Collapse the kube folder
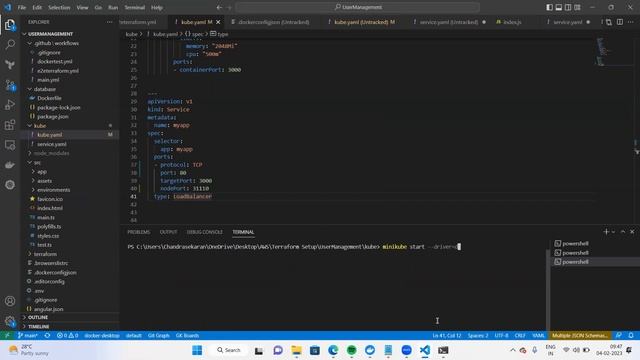The image size is (640, 360). pyautogui.click(x=40, y=126)
